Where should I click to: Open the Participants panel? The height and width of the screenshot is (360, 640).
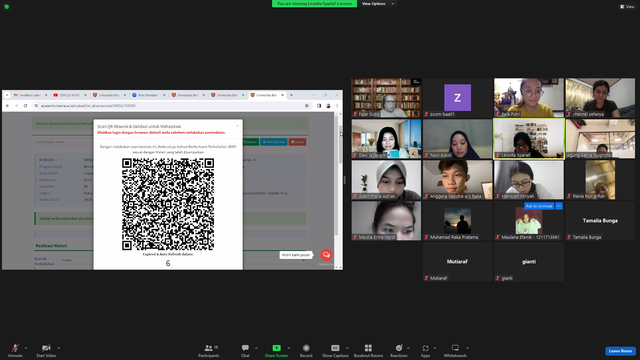(x=209, y=350)
